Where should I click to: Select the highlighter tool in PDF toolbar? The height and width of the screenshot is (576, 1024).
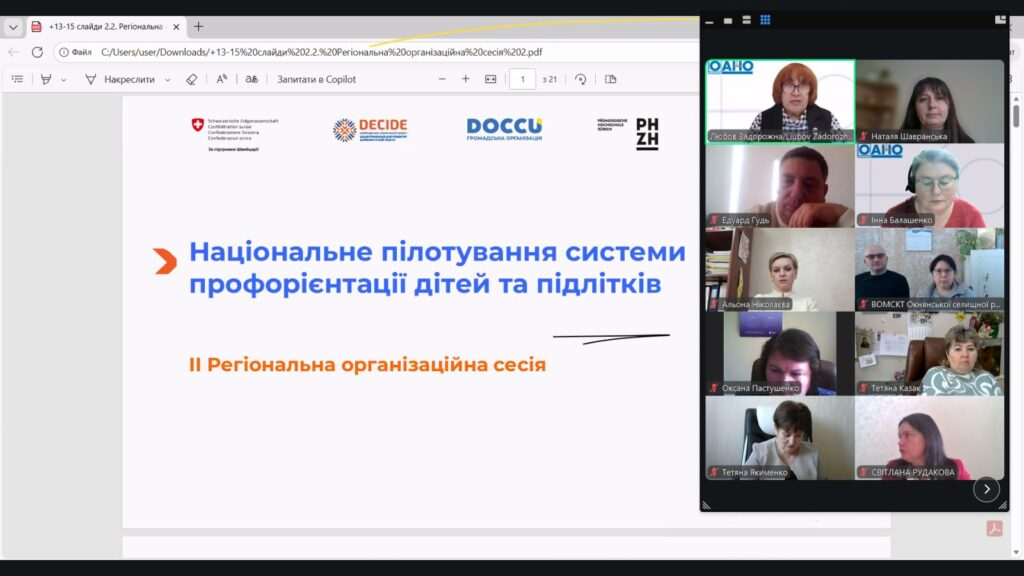(x=46, y=79)
